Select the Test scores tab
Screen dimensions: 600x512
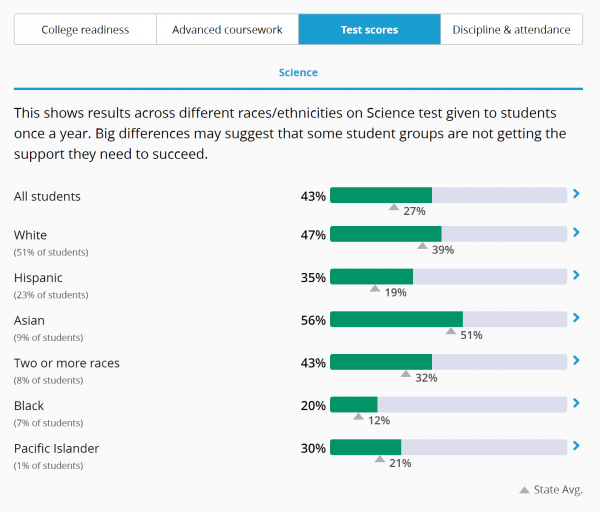[369, 30]
